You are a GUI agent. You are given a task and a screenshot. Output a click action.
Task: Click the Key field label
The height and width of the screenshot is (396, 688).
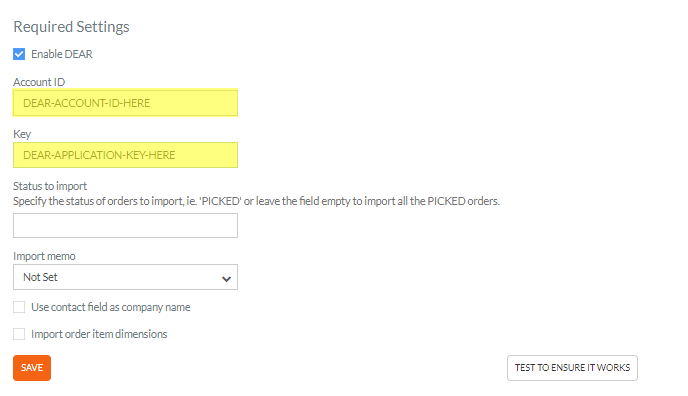pos(22,134)
